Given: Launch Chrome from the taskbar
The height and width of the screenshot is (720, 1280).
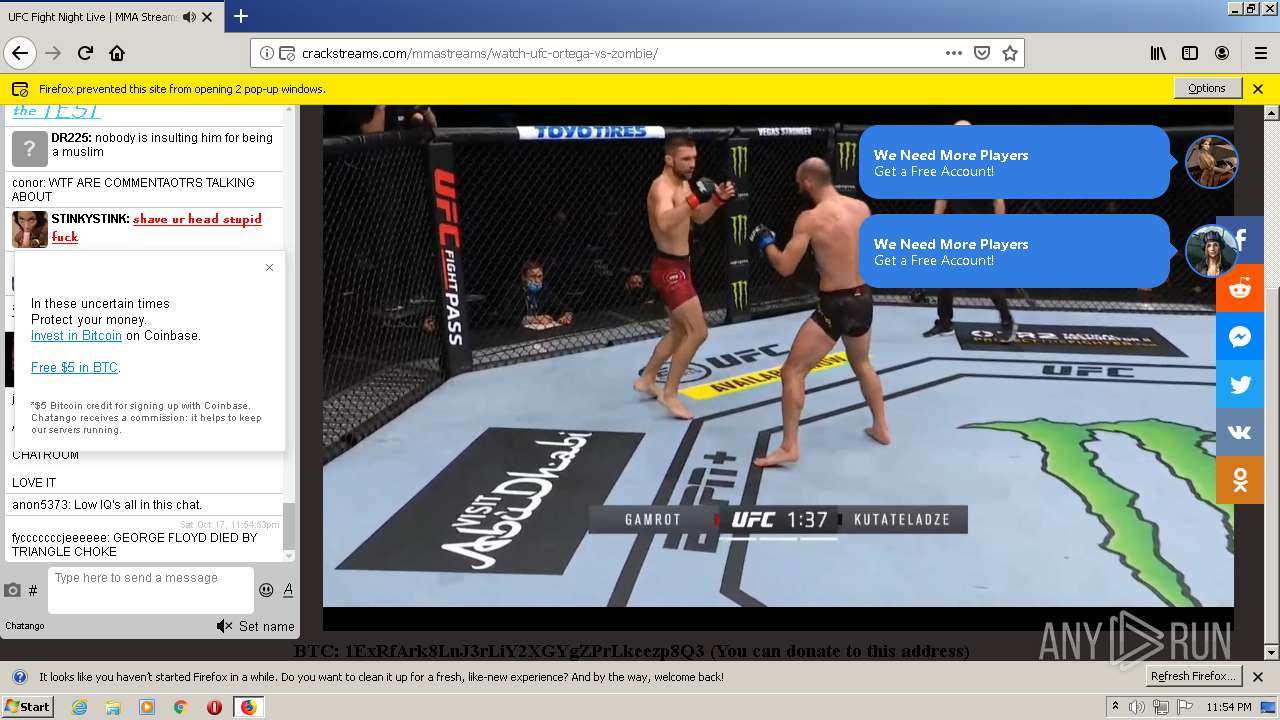Looking at the screenshot, I should pyautogui.click(x=180, y=707).
